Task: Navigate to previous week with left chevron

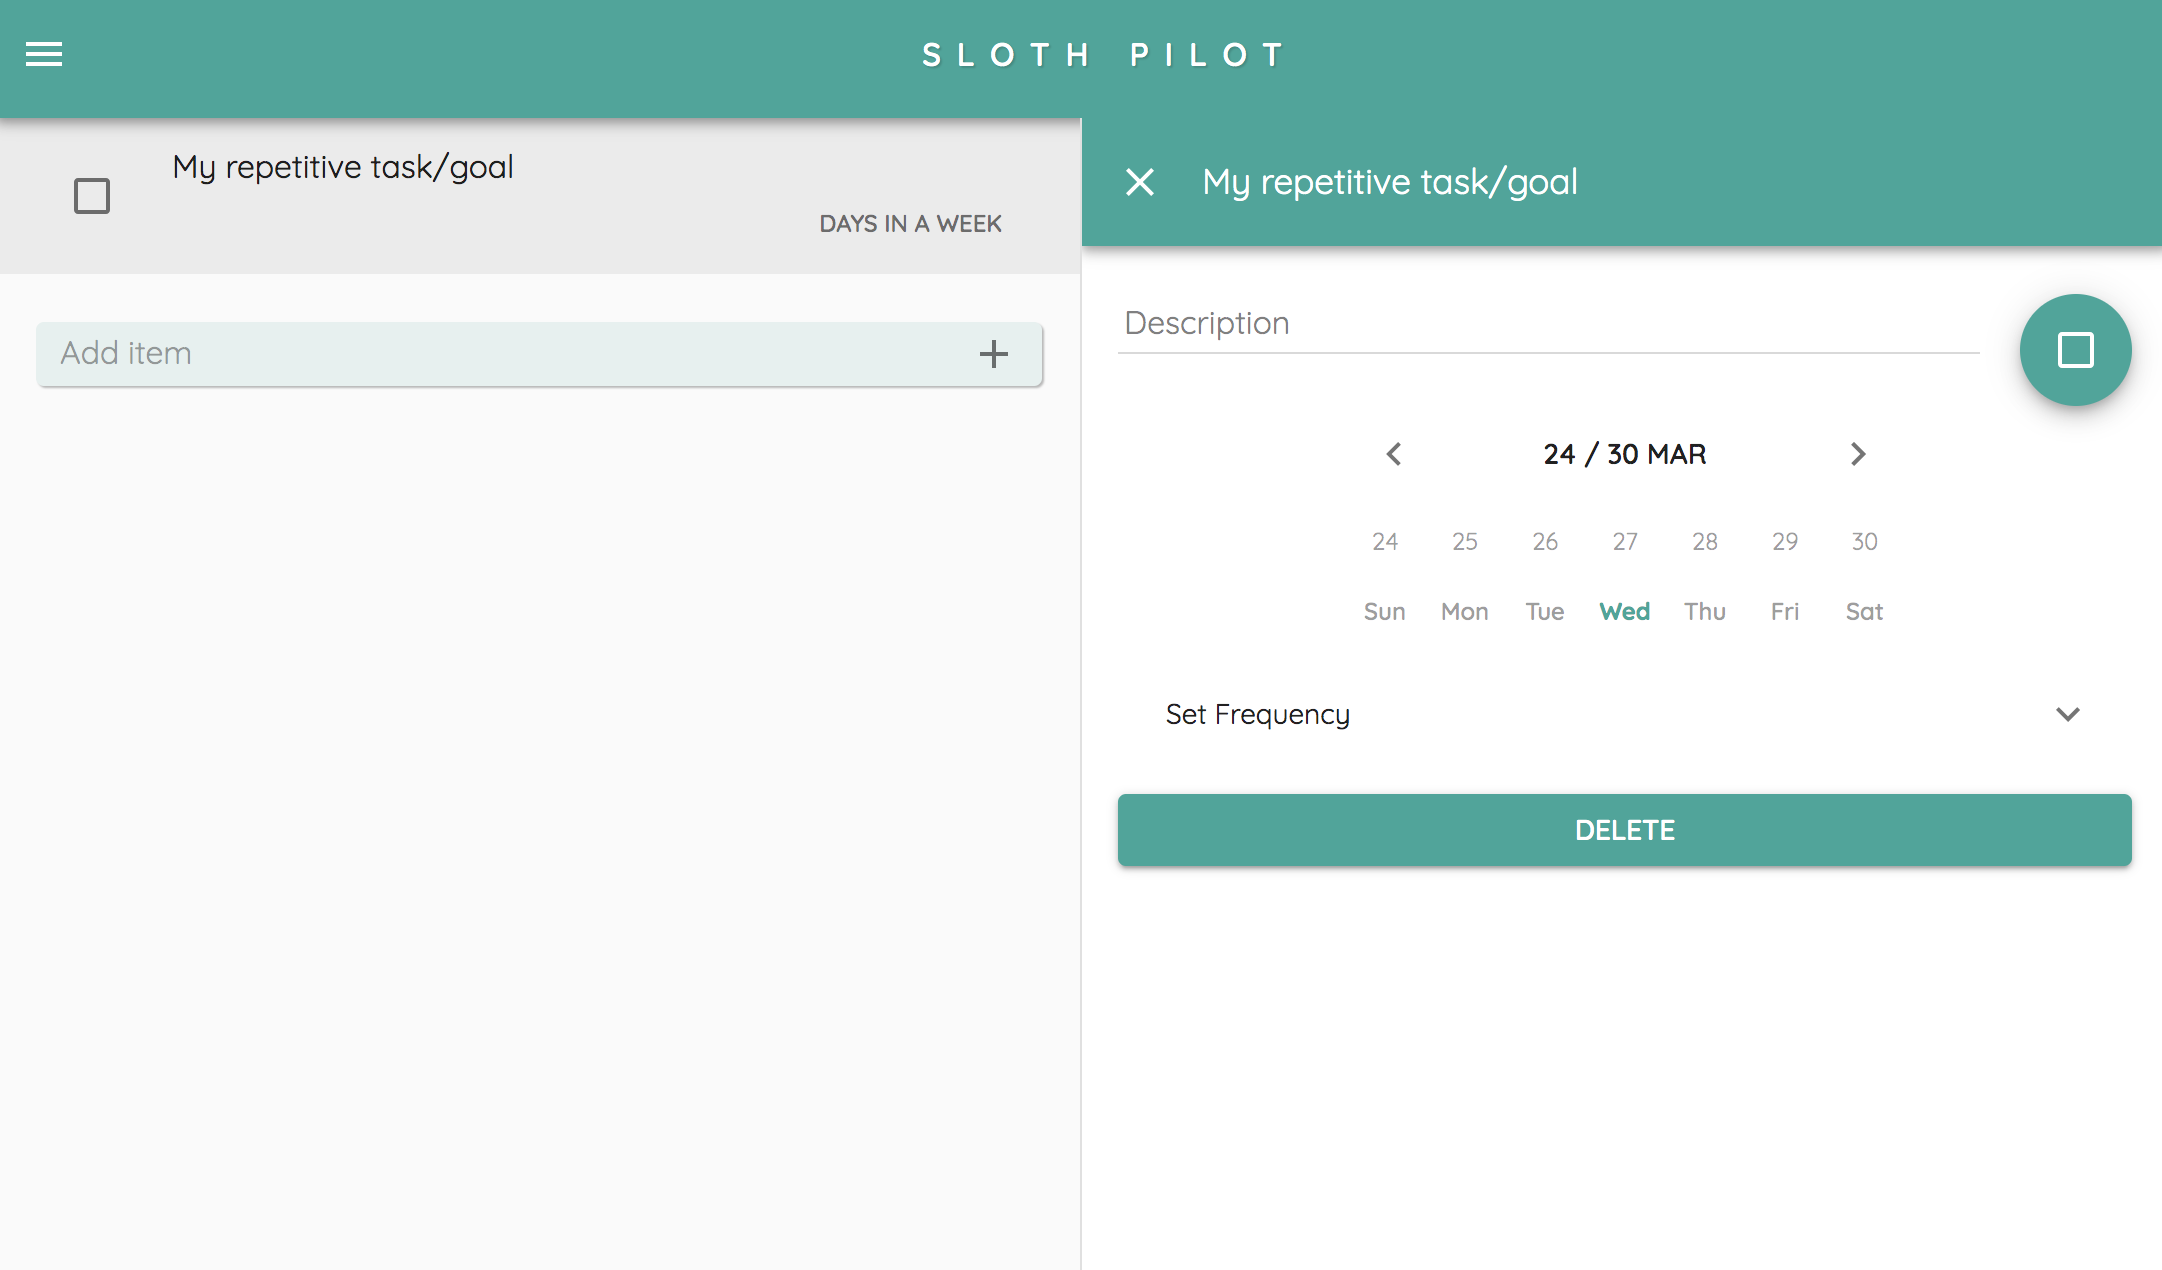Action: point(1394,455)
